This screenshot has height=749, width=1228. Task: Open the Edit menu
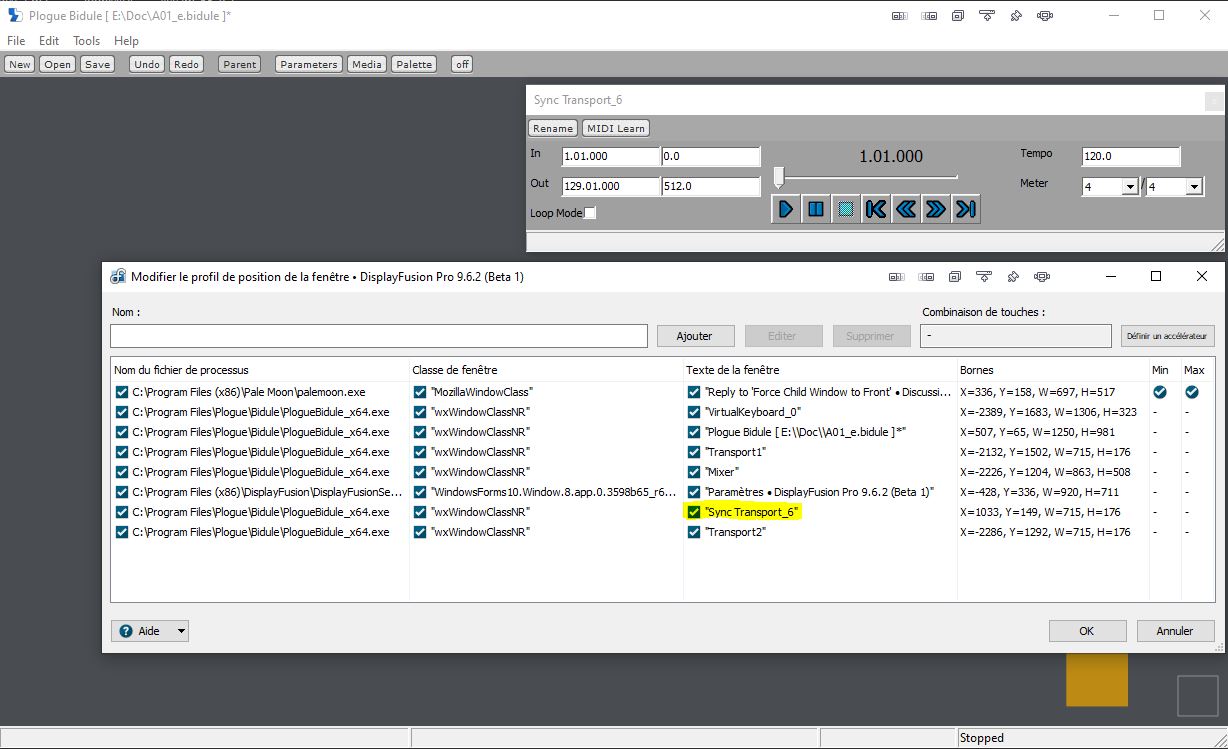click(x=49, y=41)
